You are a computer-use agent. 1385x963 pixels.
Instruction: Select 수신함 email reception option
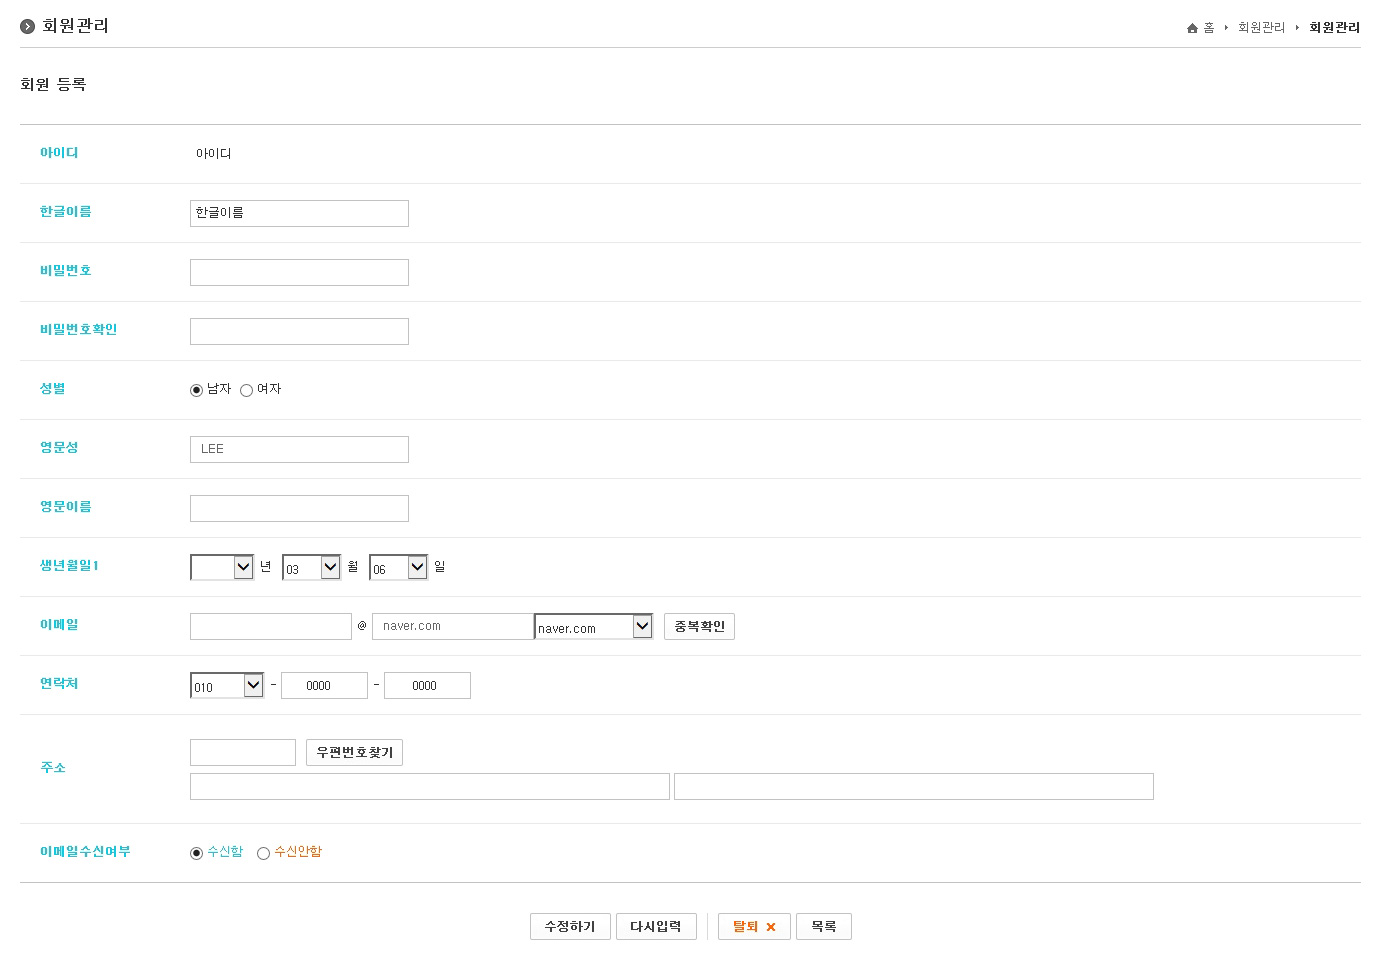point(196,853)
